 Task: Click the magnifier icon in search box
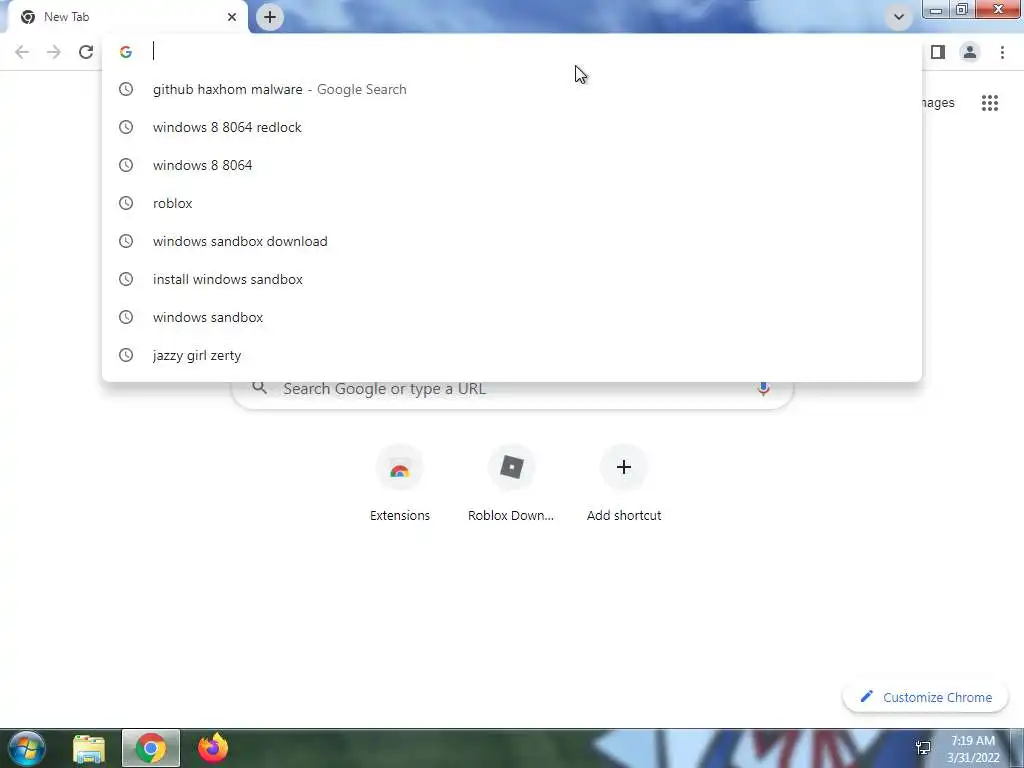[x=260, y=388]
